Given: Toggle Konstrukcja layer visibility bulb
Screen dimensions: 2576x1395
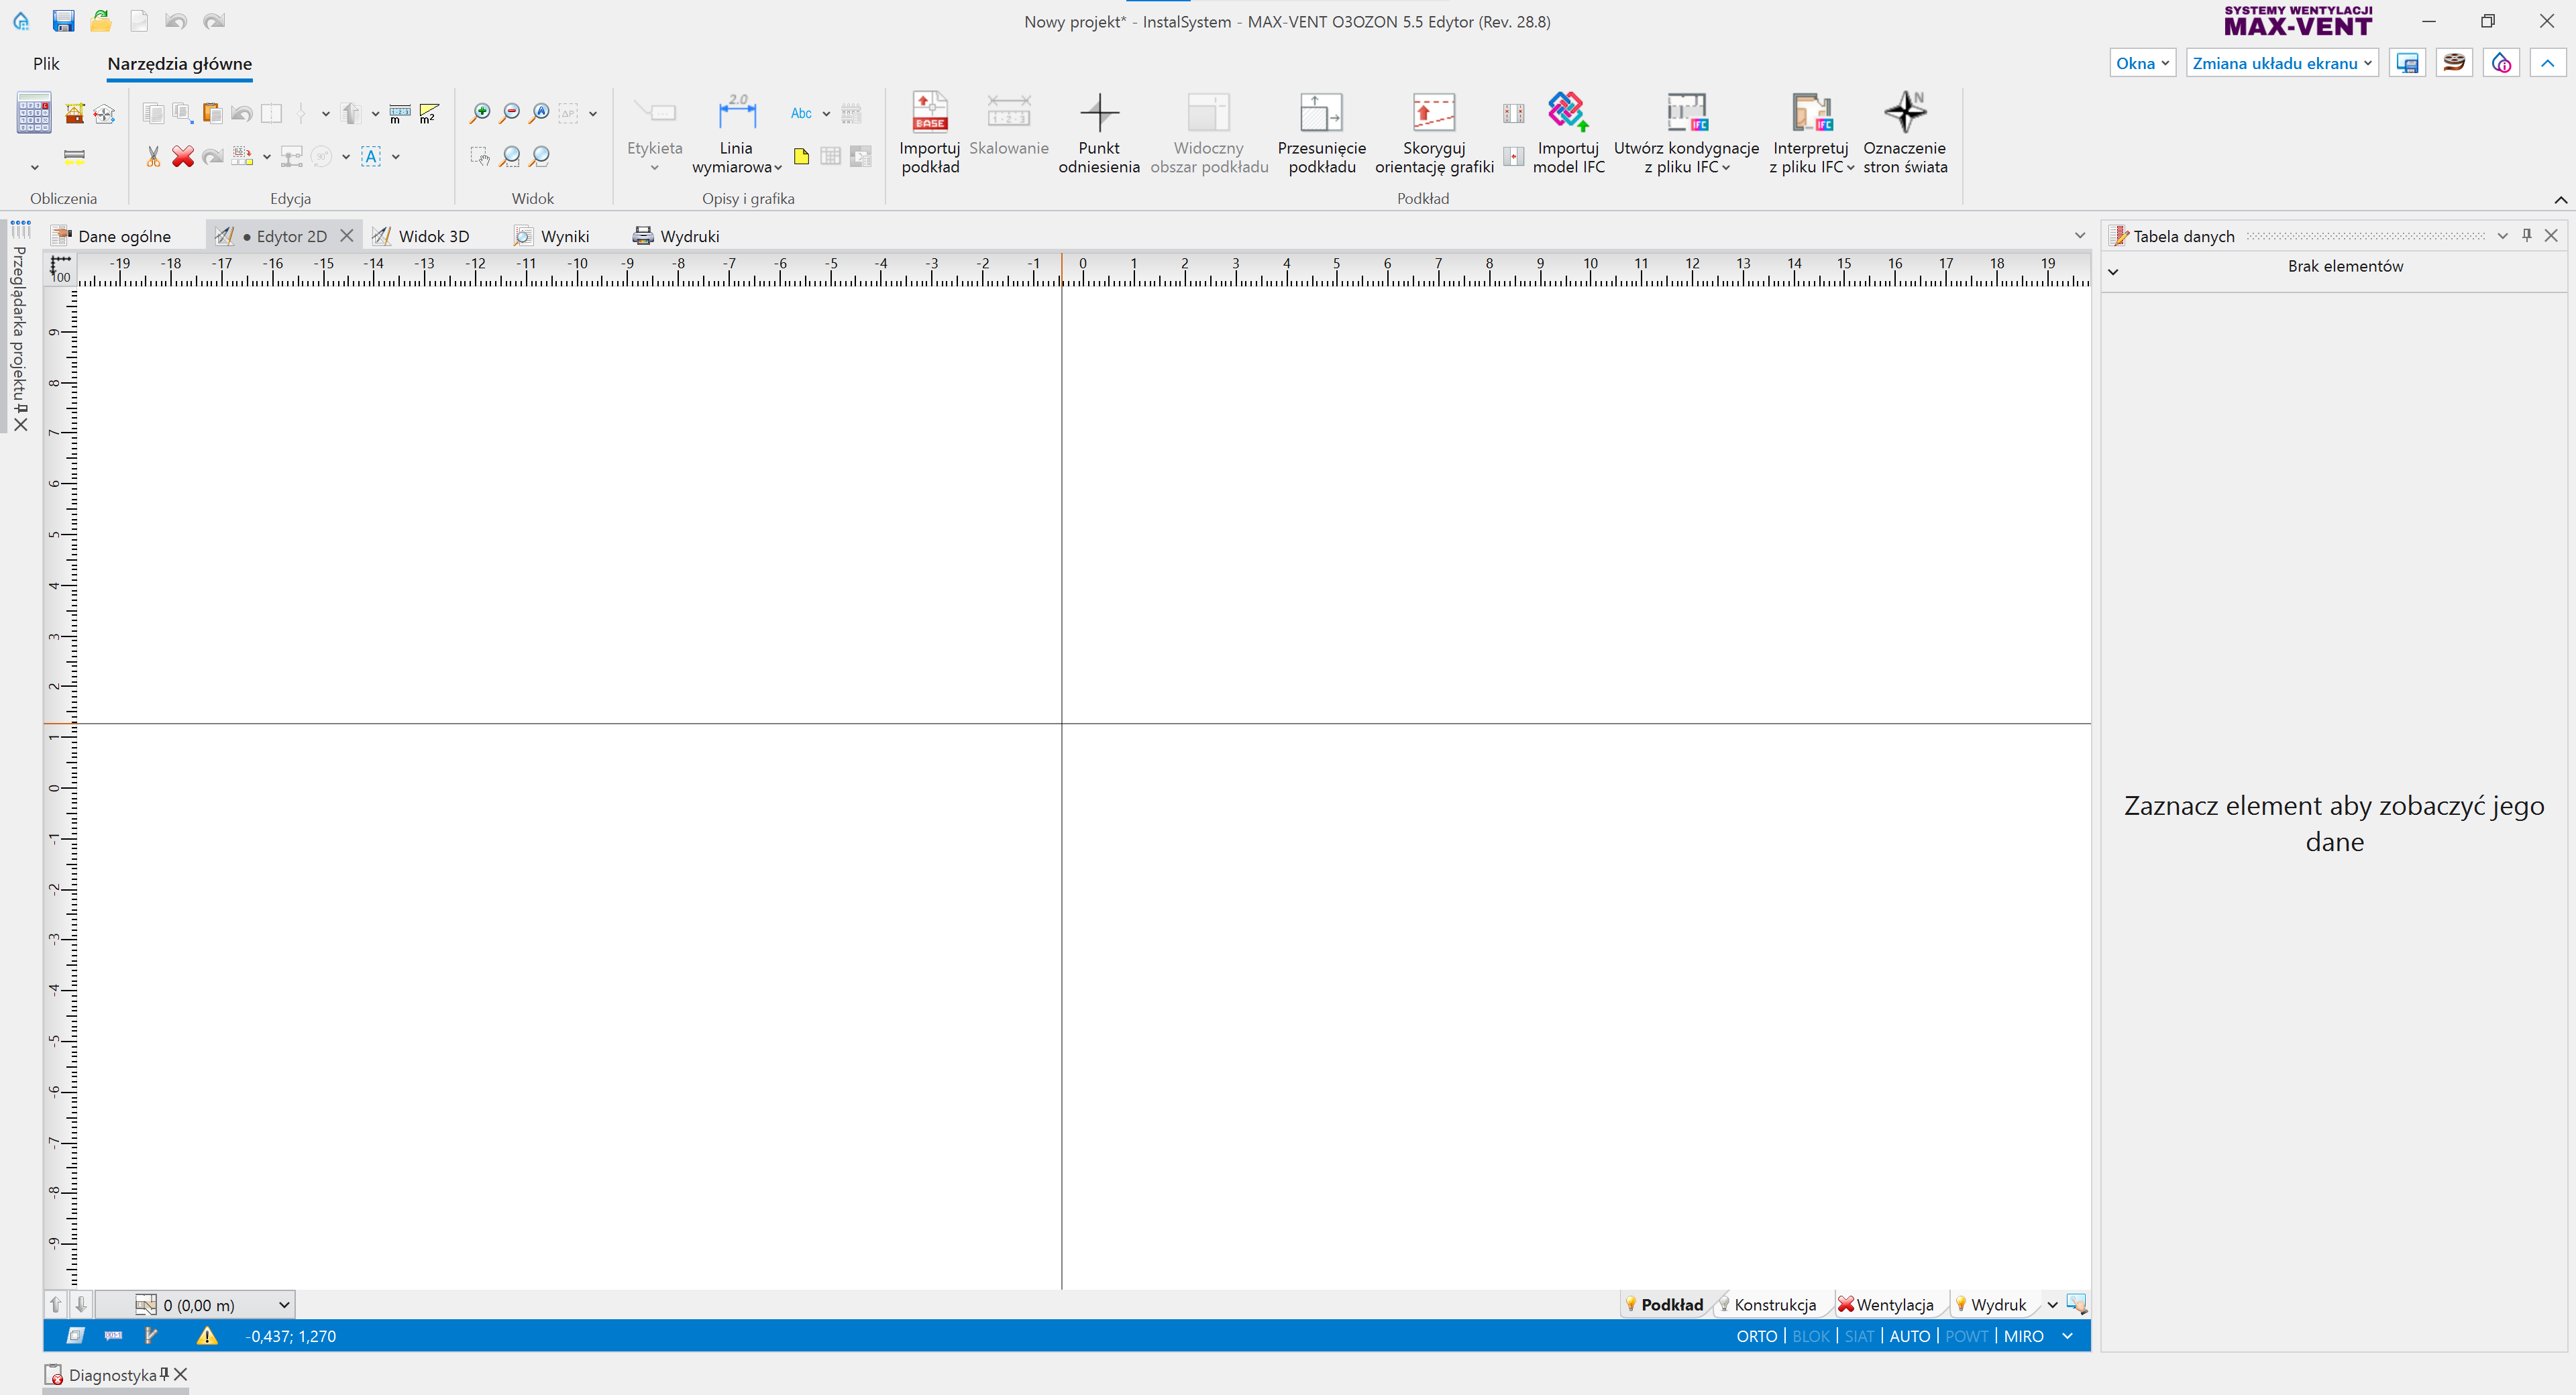Looking at the screenshot, I should 1724,1304.
